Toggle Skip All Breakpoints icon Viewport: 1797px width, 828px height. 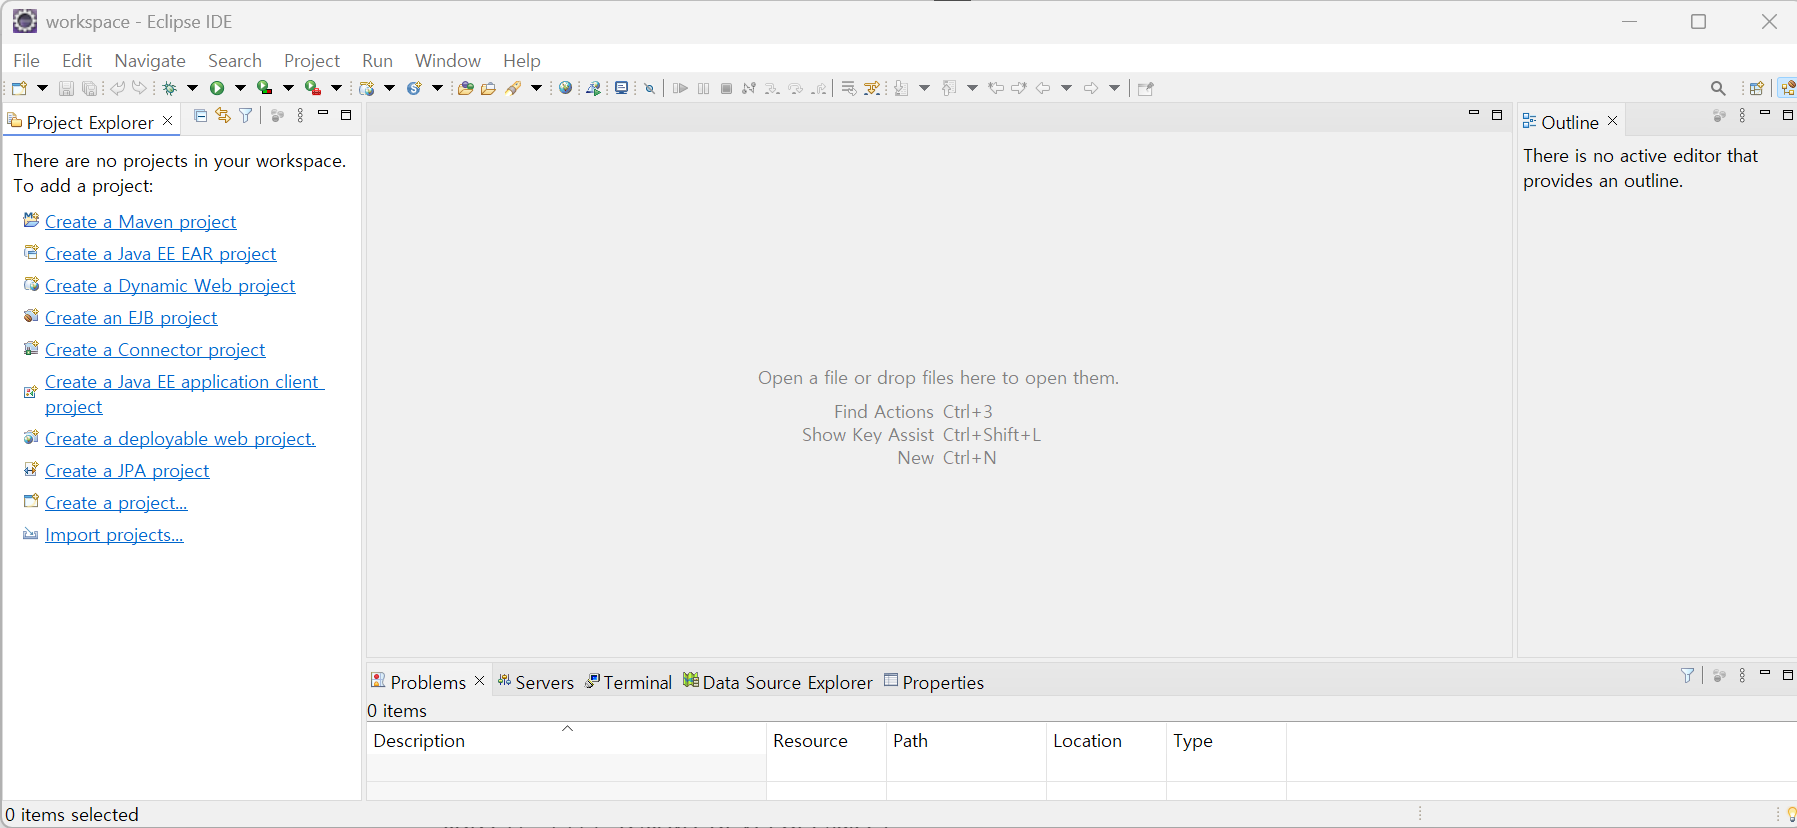pos(649,88)
